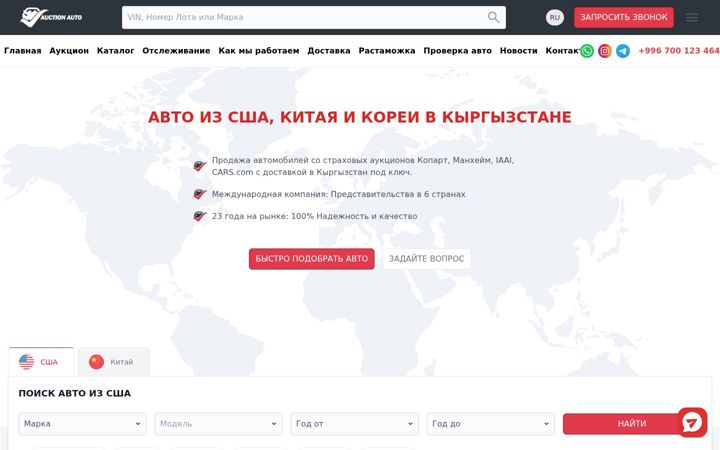This screenshot has width=720, height=450.
Task: Focus the VIN or lot search field
Action: click(x=314, y=17)
